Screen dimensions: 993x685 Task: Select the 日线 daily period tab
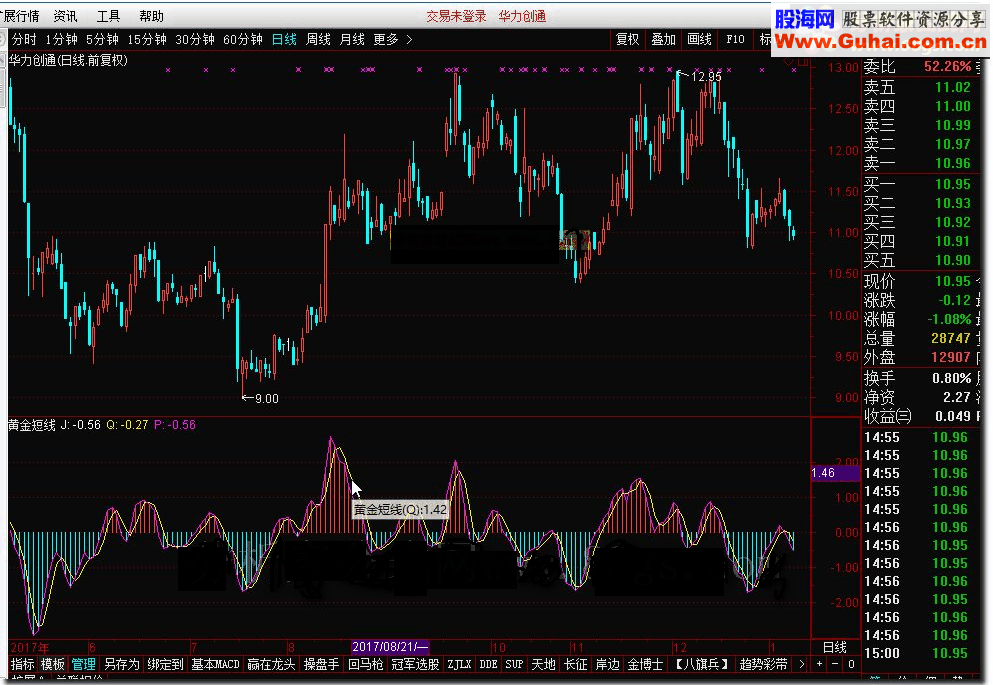tap(284, 39)
